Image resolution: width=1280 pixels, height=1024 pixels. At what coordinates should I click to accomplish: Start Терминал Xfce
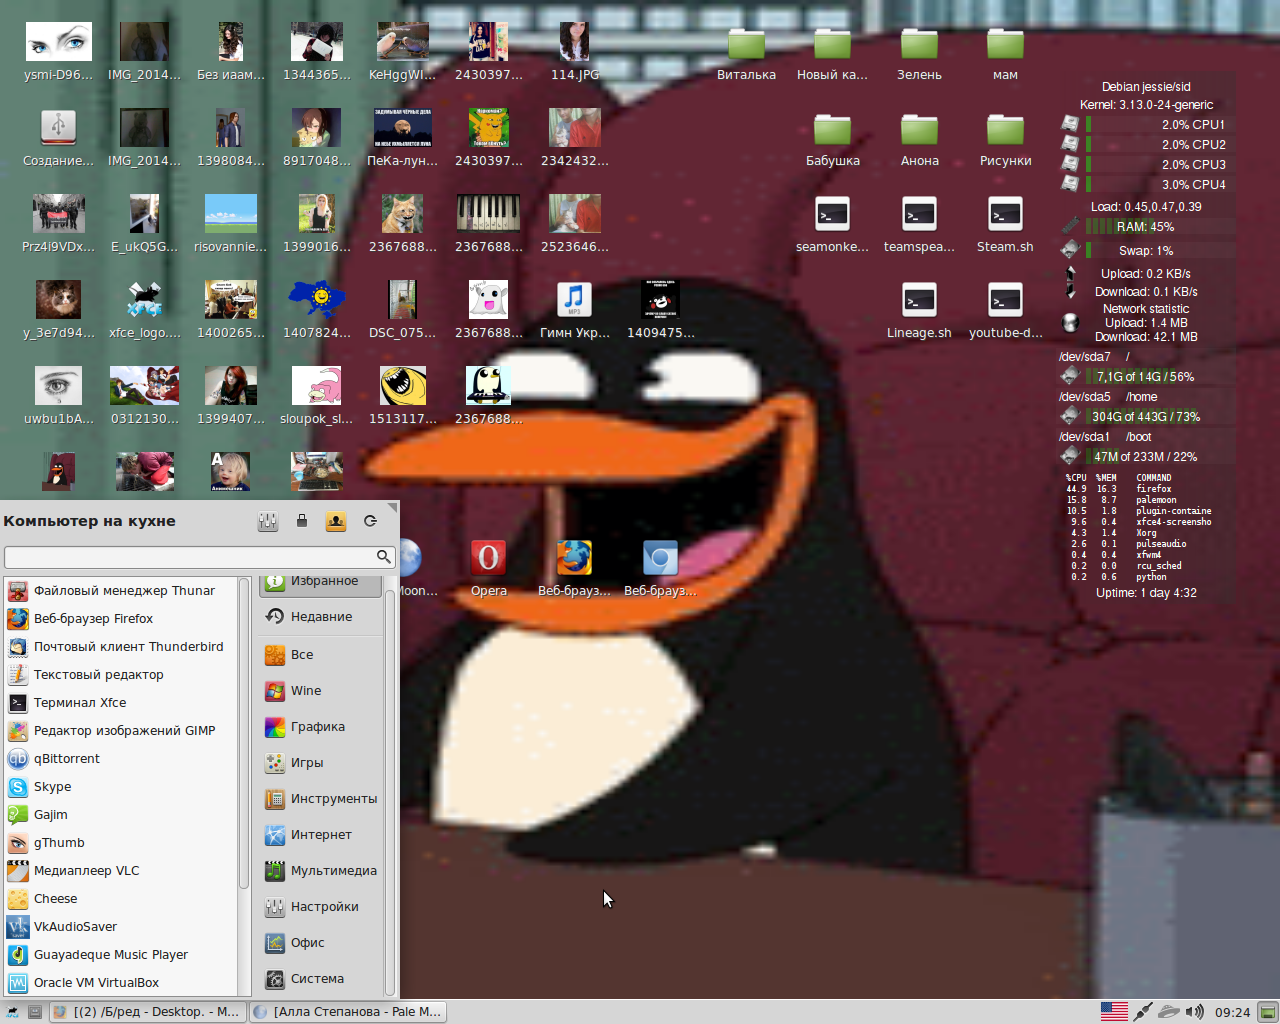(120, 703)
